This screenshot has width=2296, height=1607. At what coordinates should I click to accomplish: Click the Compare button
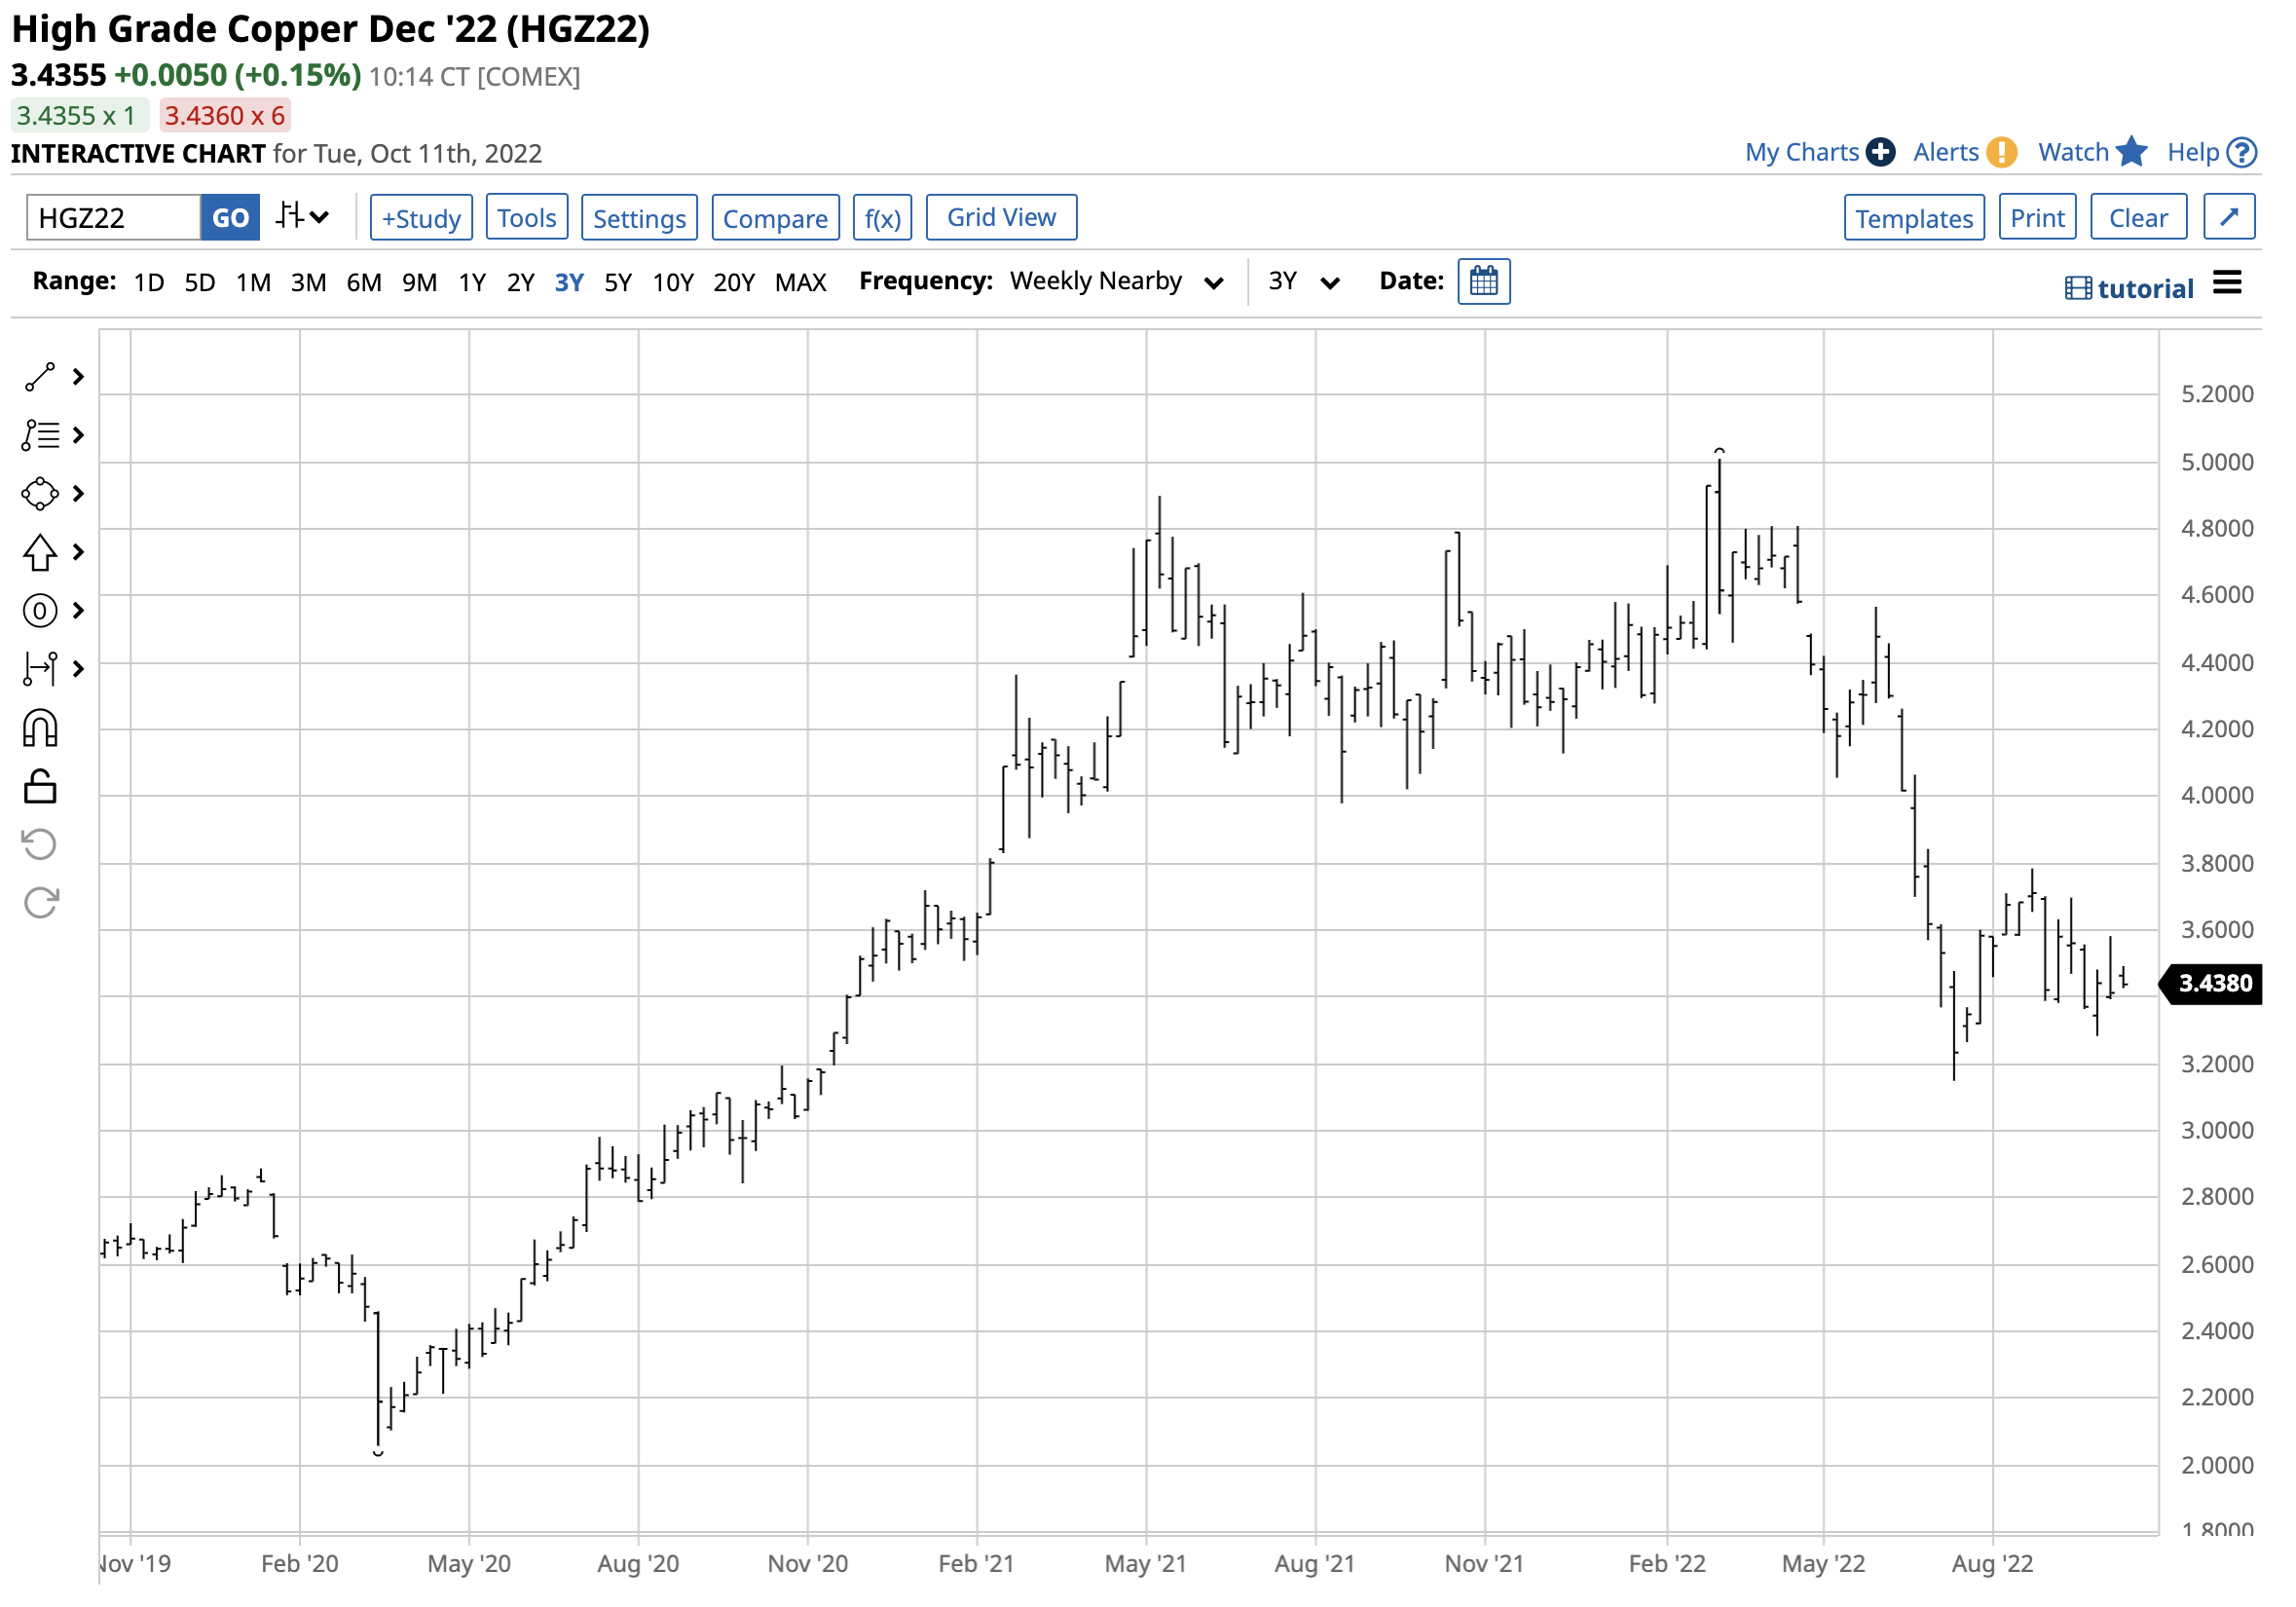tap(775, 218)
